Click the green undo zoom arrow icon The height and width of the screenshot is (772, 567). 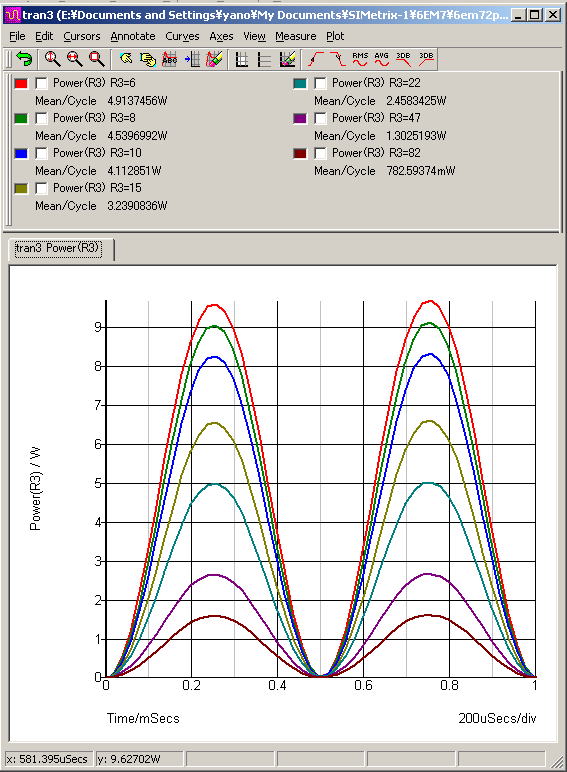pyautogui.click(x=24, y=59)
